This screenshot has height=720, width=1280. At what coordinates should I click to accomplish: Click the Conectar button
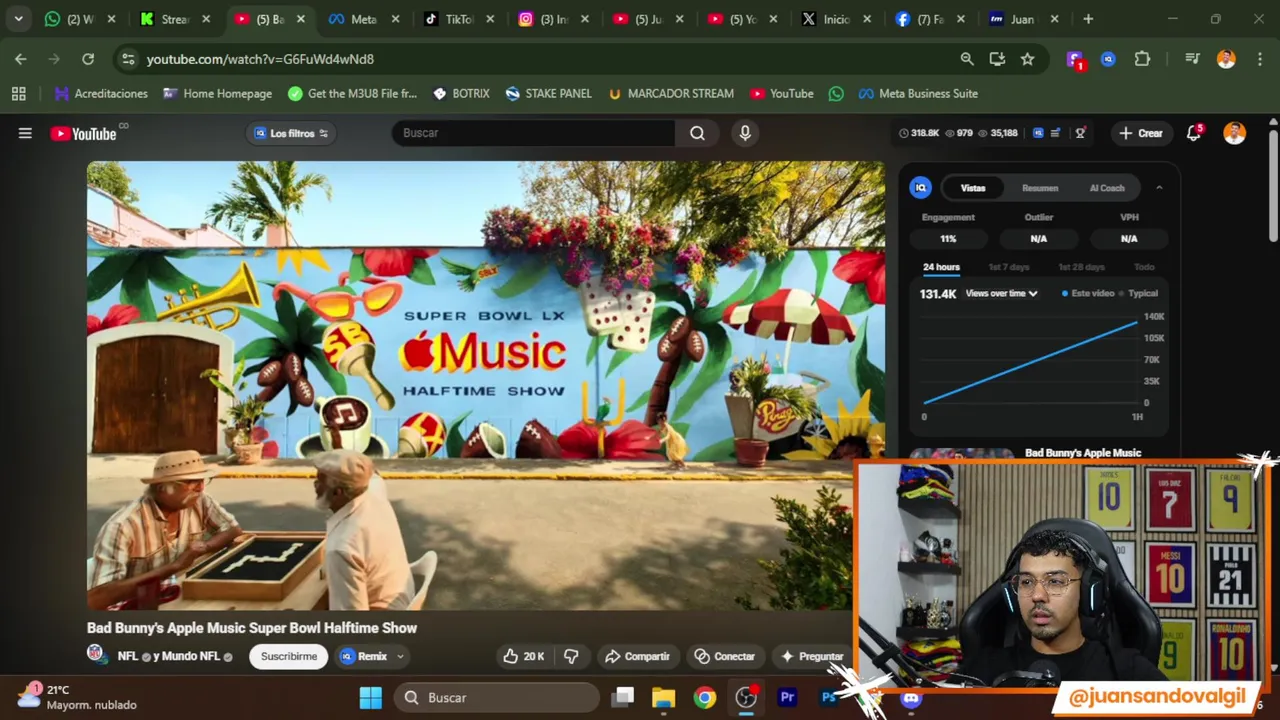725,656
